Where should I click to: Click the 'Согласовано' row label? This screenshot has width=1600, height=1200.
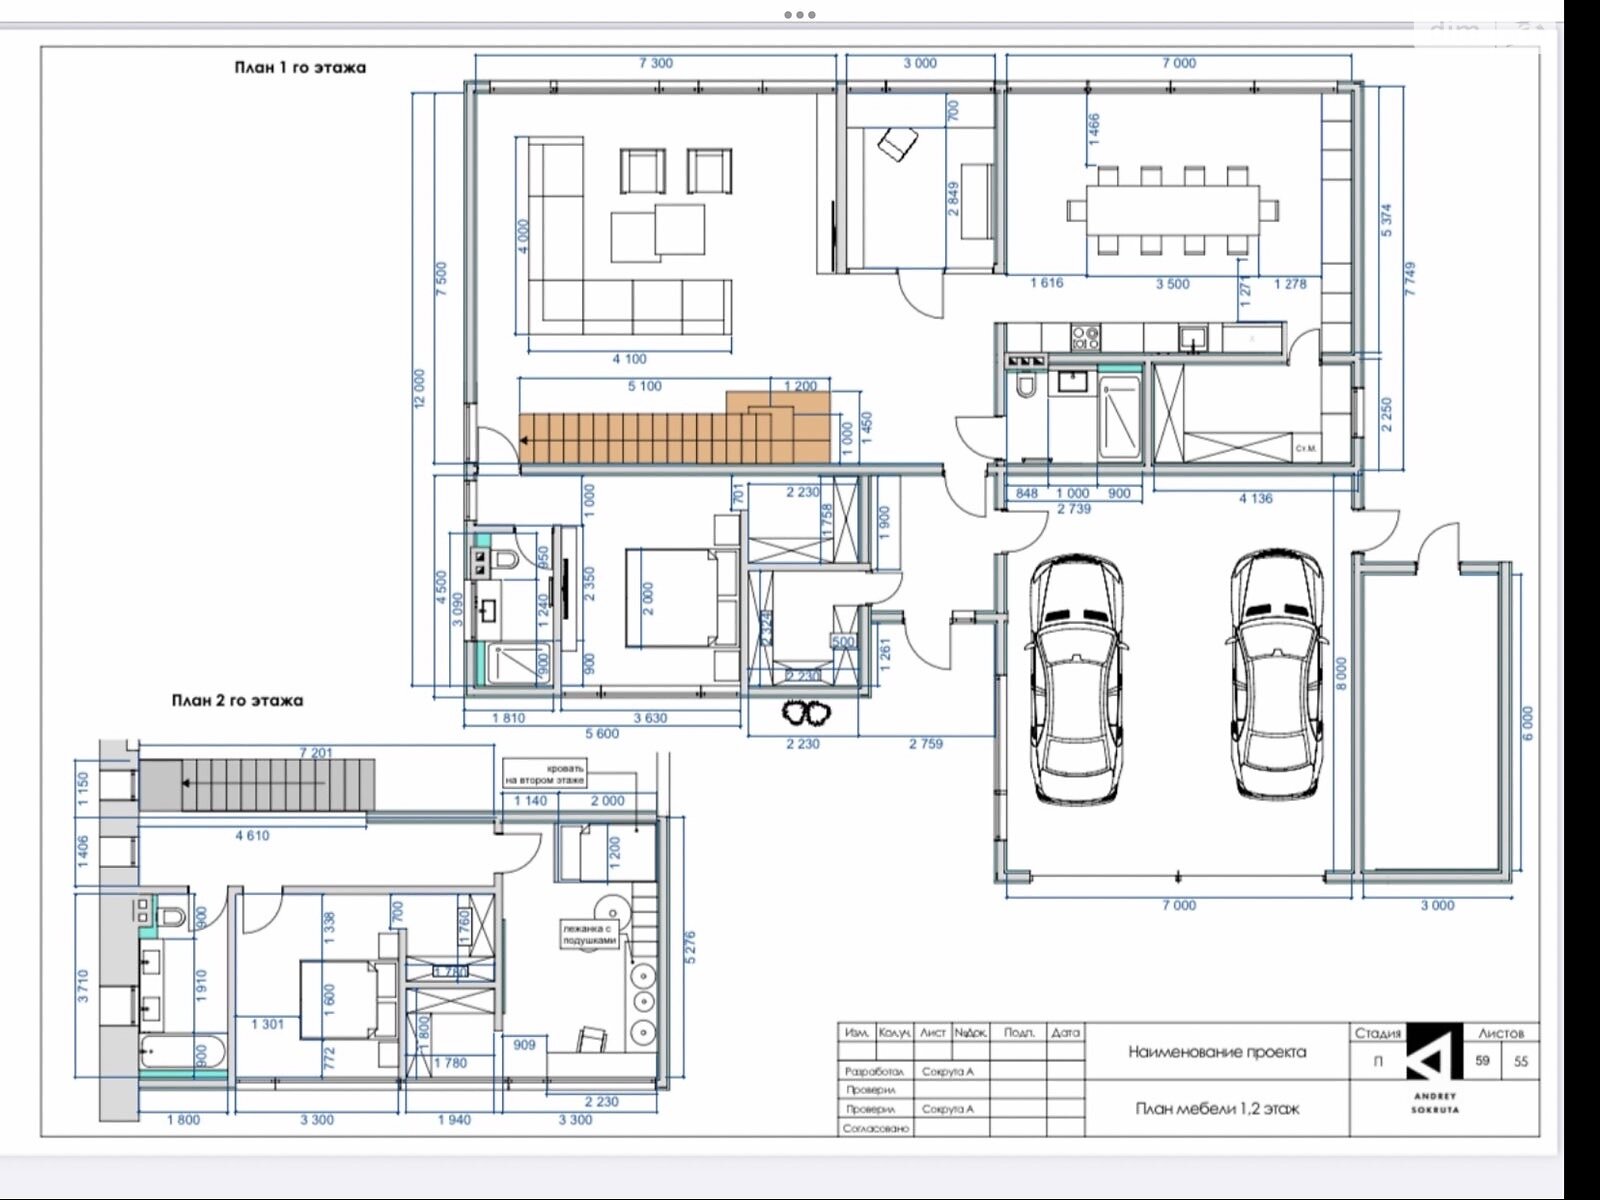coord(876,1128)
